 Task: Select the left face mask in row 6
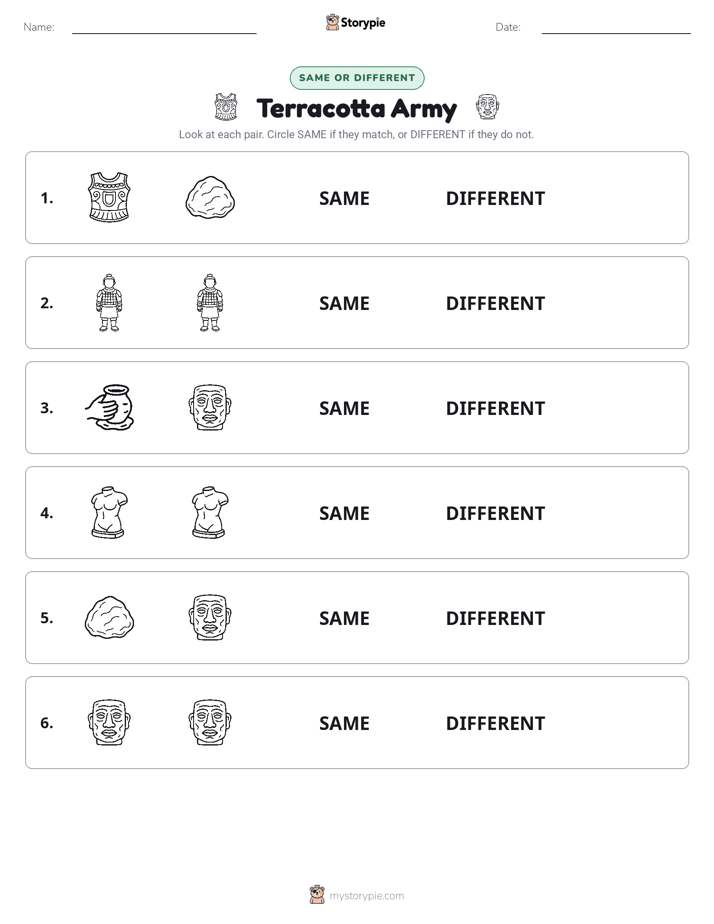109,722
